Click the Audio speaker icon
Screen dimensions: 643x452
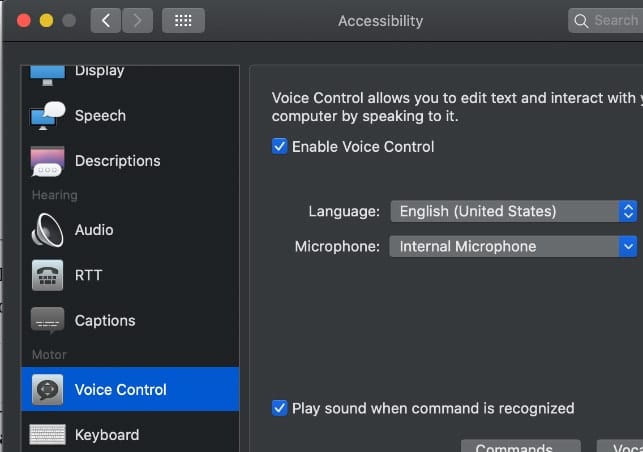pyautogui.click(x=47, y=230)
